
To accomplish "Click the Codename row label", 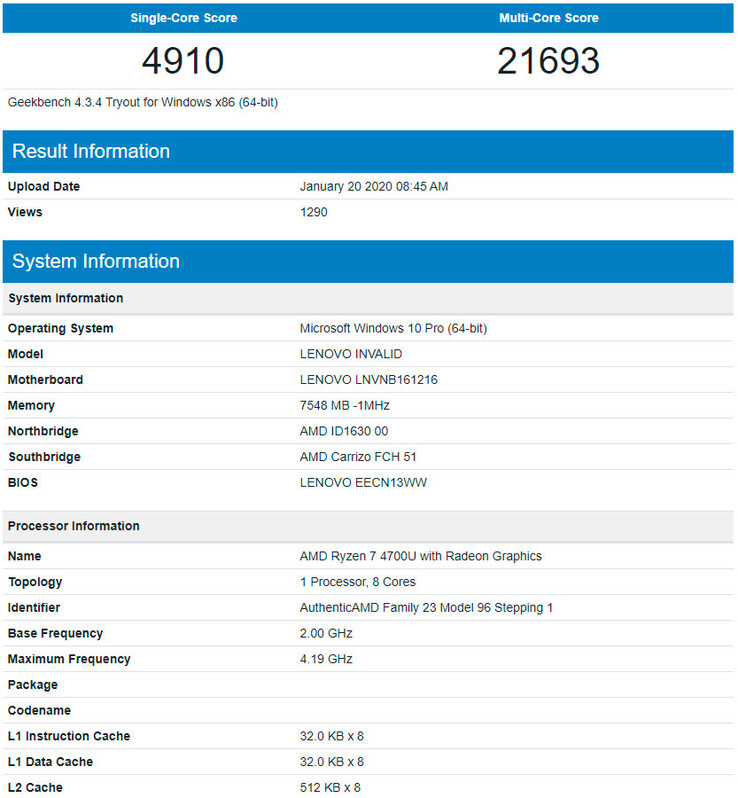I will click(x=39, y=710).
